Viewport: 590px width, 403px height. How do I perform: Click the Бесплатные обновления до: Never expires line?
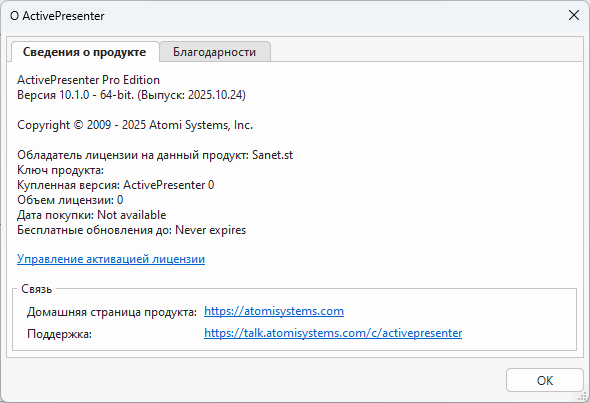[131, 230]
